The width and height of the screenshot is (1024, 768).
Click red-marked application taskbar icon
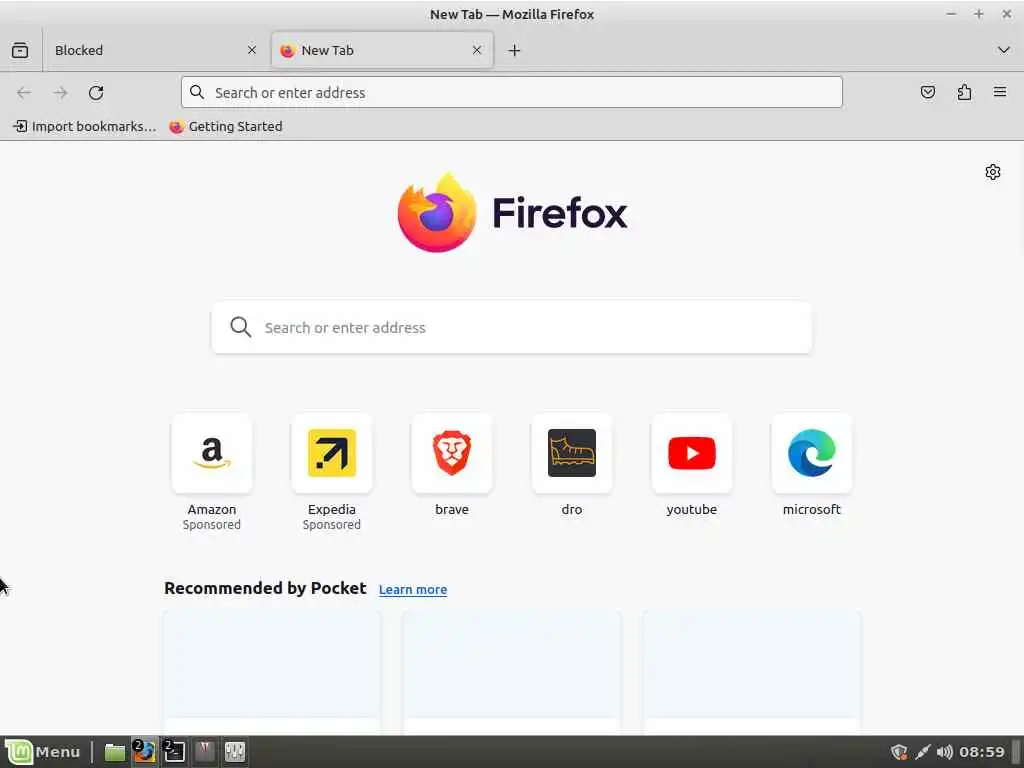click(204, 752)
